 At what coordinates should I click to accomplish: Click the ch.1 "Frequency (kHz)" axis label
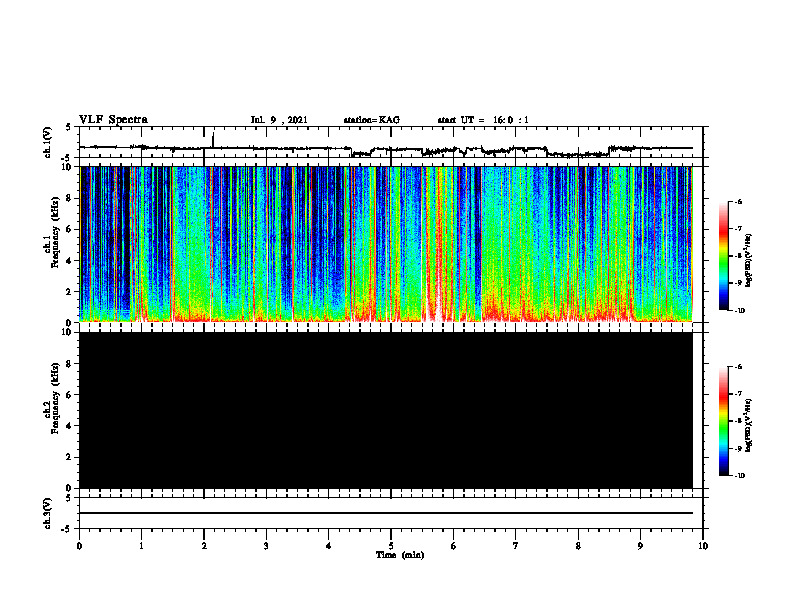point(55,233)
